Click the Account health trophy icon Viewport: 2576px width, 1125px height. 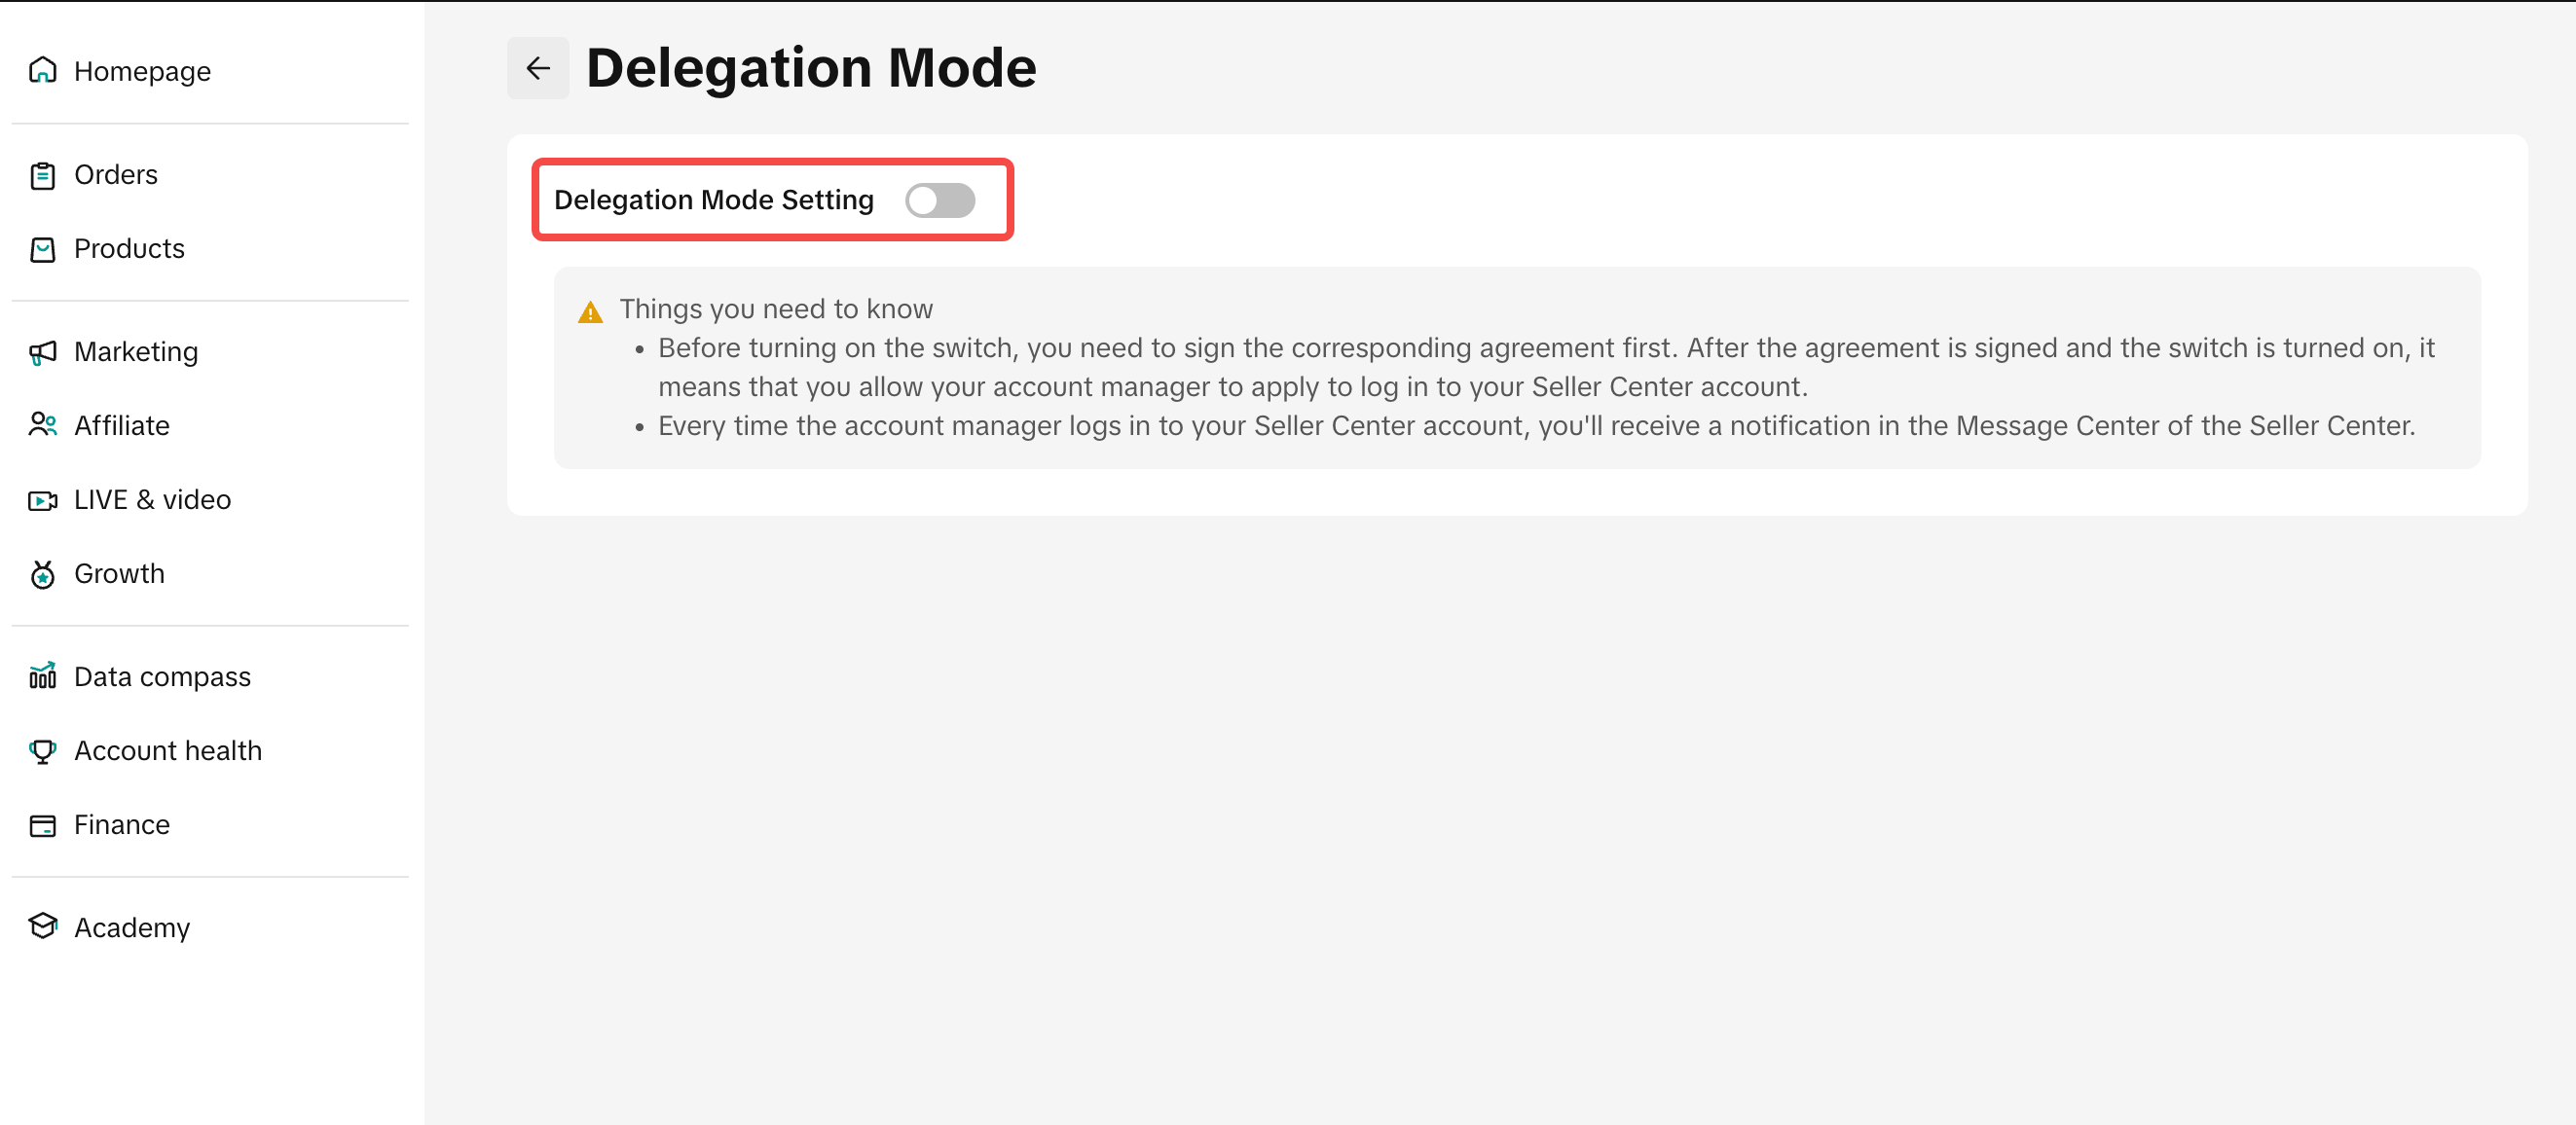coord(42,751)
